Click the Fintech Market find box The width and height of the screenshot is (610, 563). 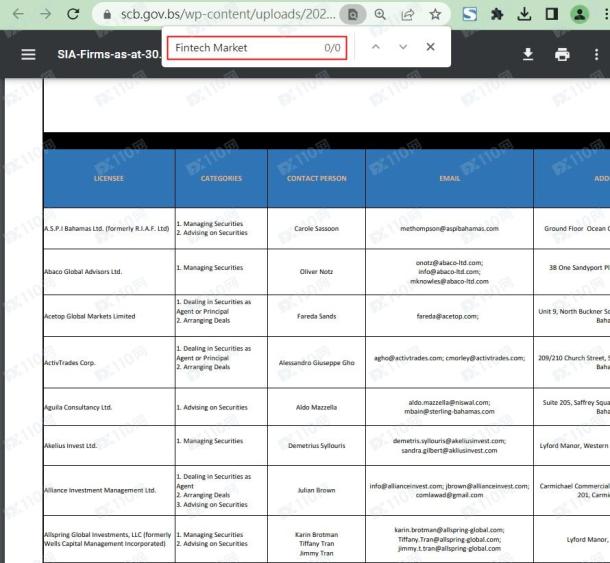click(x=257, y=48)
